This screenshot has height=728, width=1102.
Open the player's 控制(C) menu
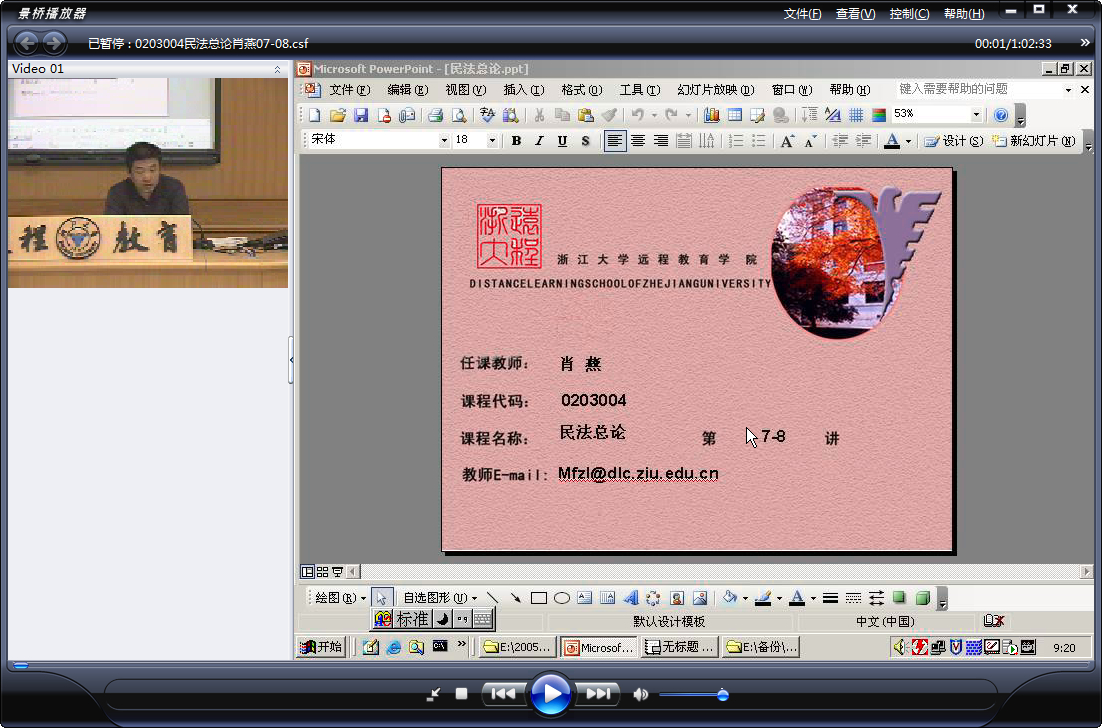point(909,14)
